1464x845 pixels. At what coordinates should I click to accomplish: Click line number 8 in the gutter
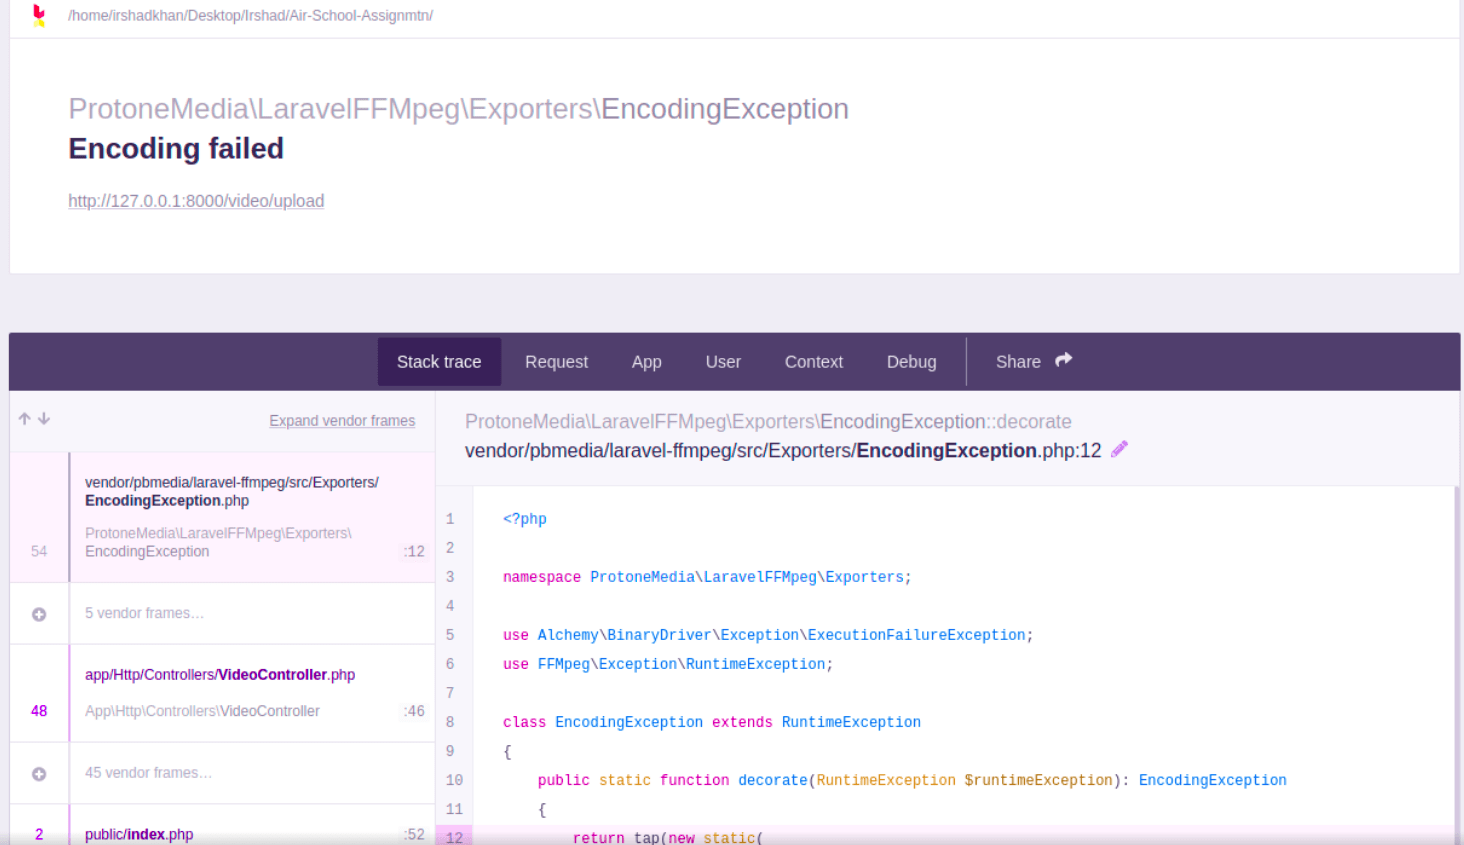[x=450, y=722]
